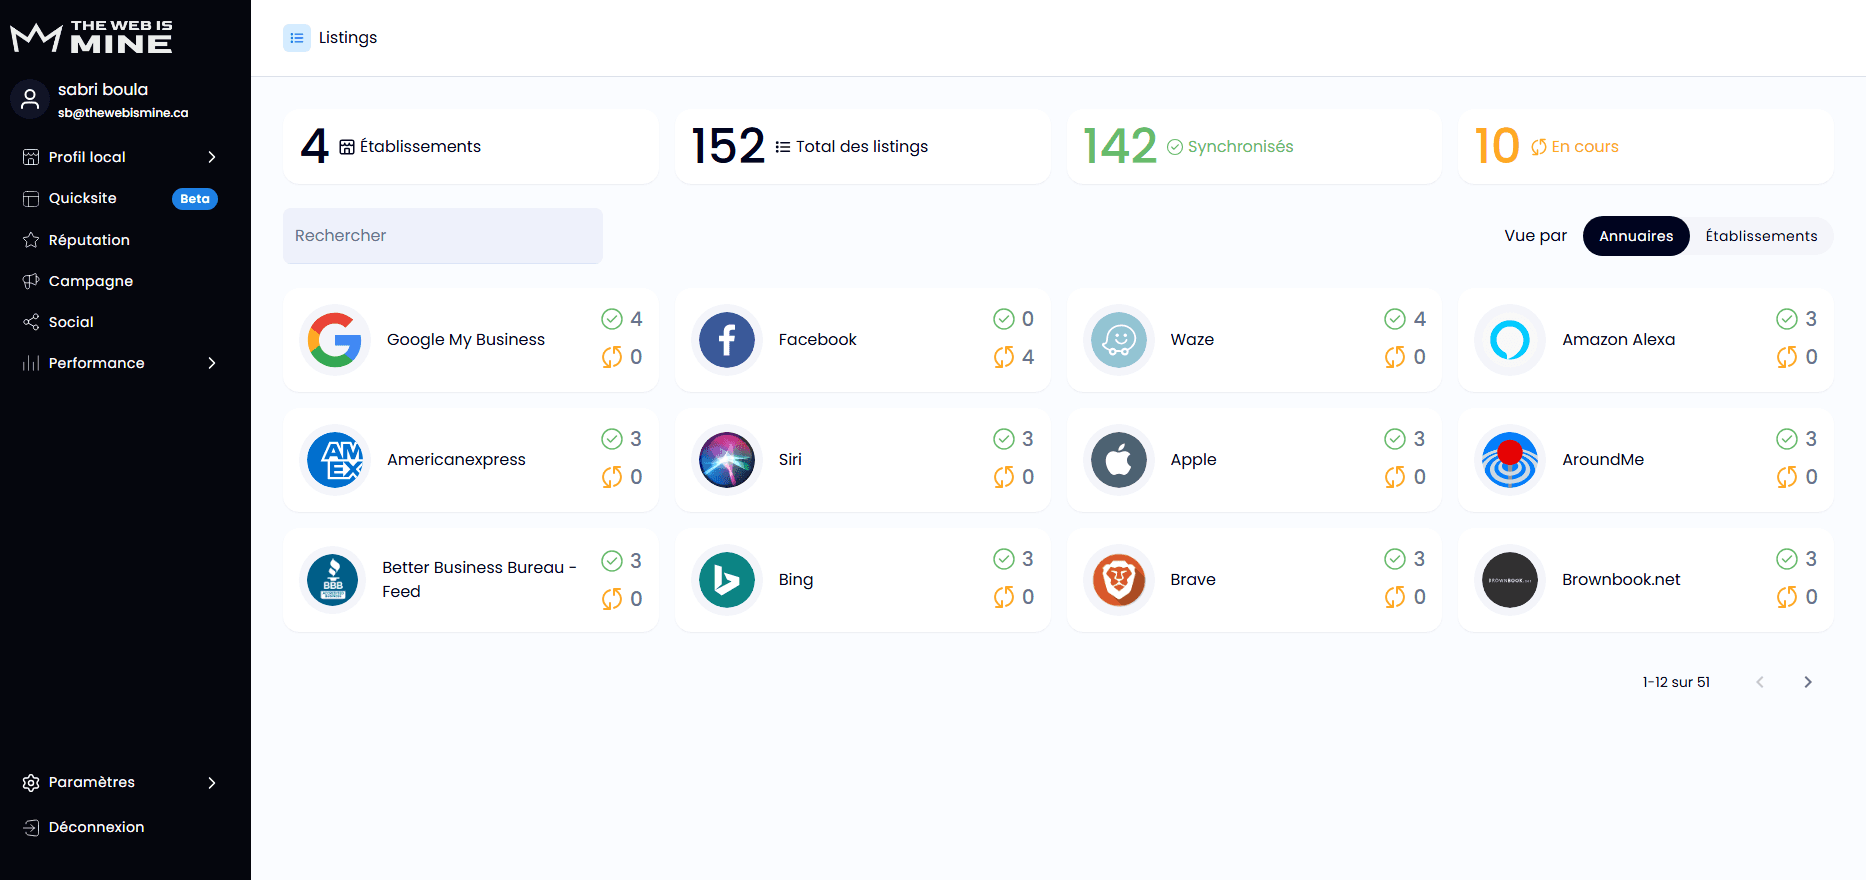Image resolution: width=1866 pixels, height=880 pixels.
Task: Click the American Express logo icon
Action: pyautogui.click(x=335, y=460)
